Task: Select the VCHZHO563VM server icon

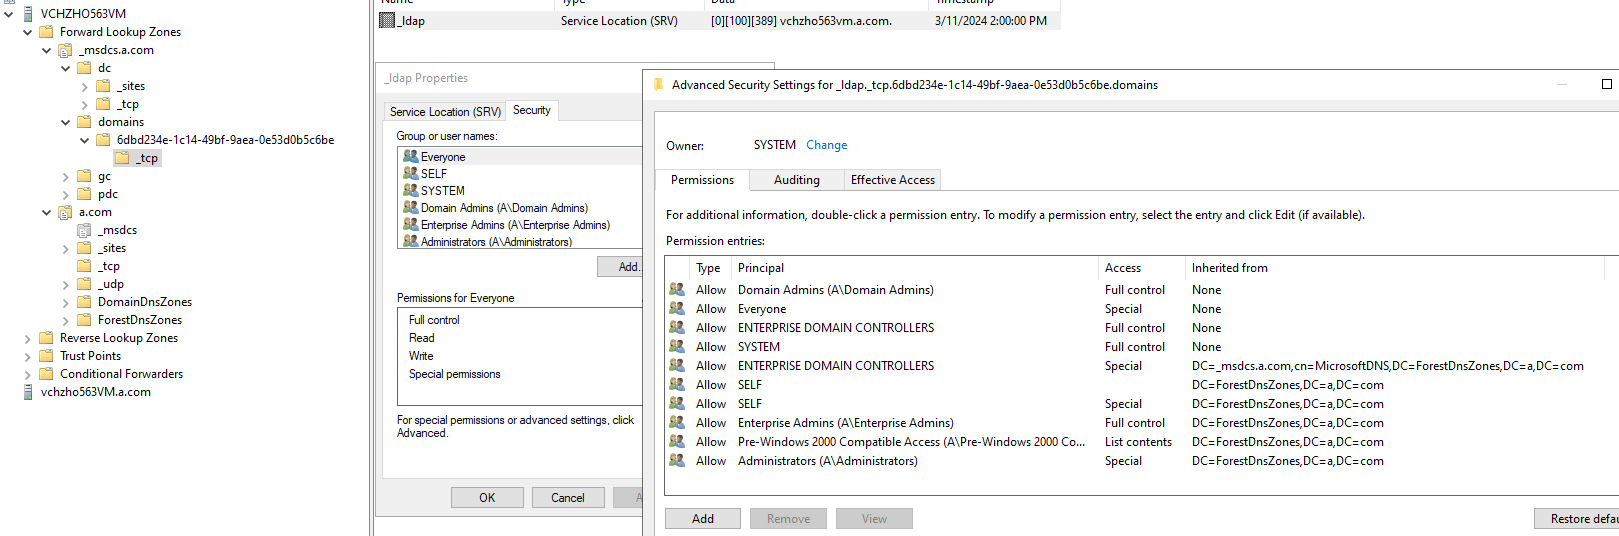Action: pos(28,14)
